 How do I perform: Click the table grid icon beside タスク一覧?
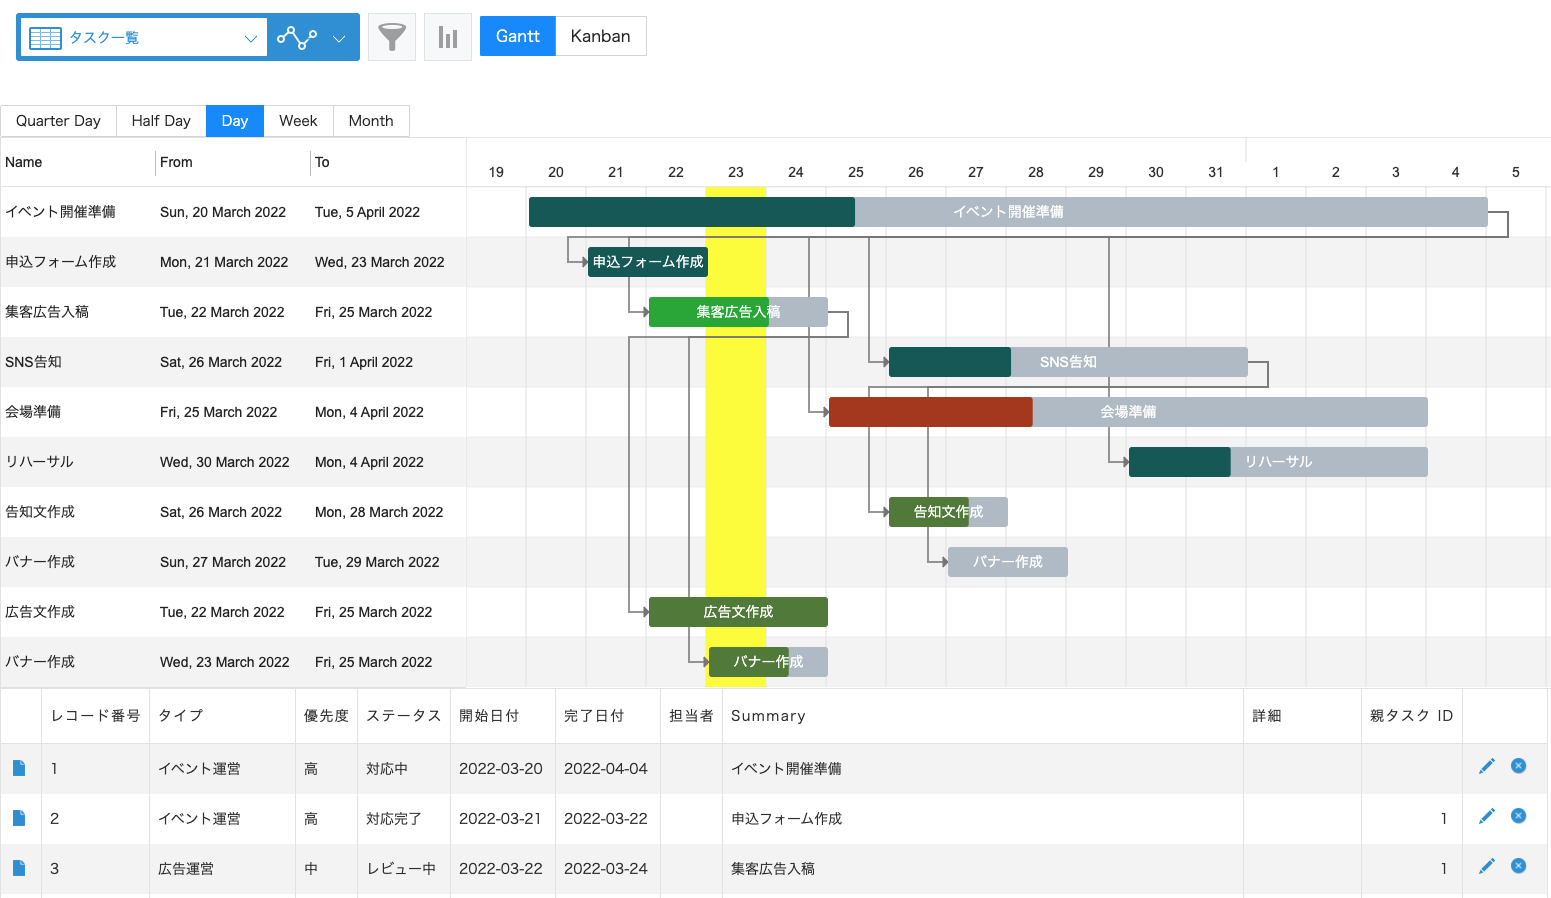[45, 36]
